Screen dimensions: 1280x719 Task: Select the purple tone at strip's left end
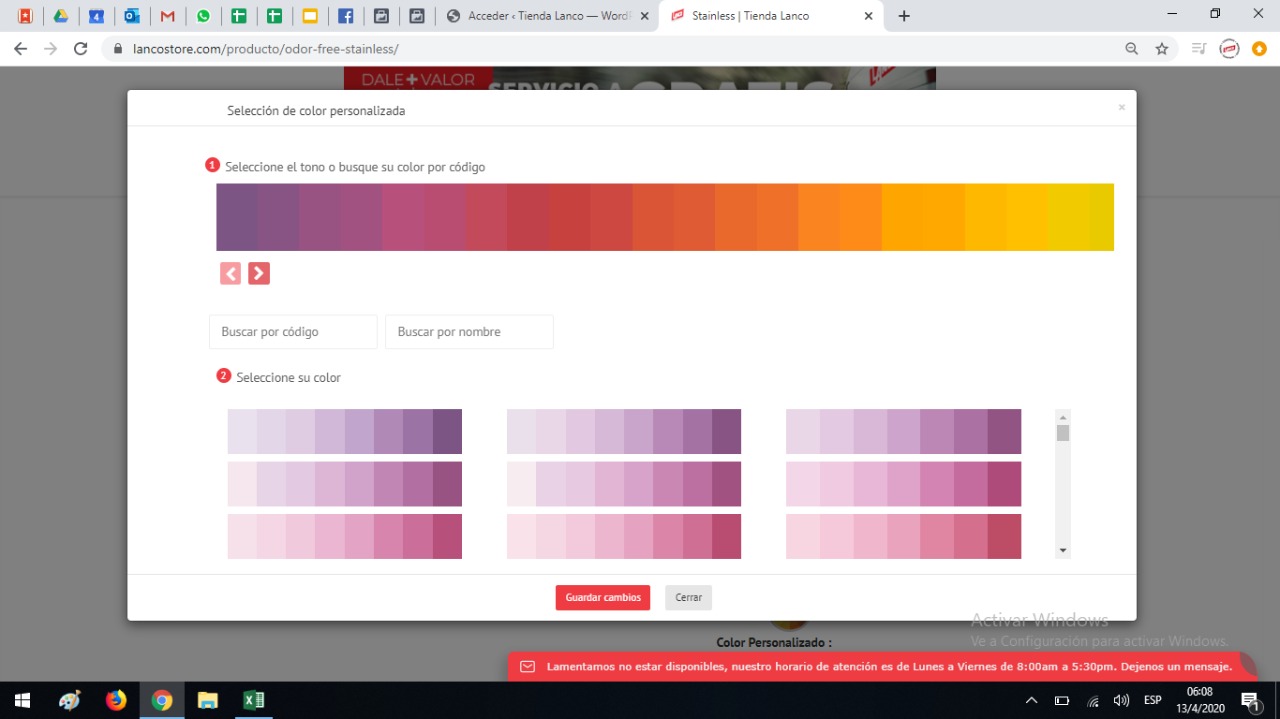click(x=237, y=217)
